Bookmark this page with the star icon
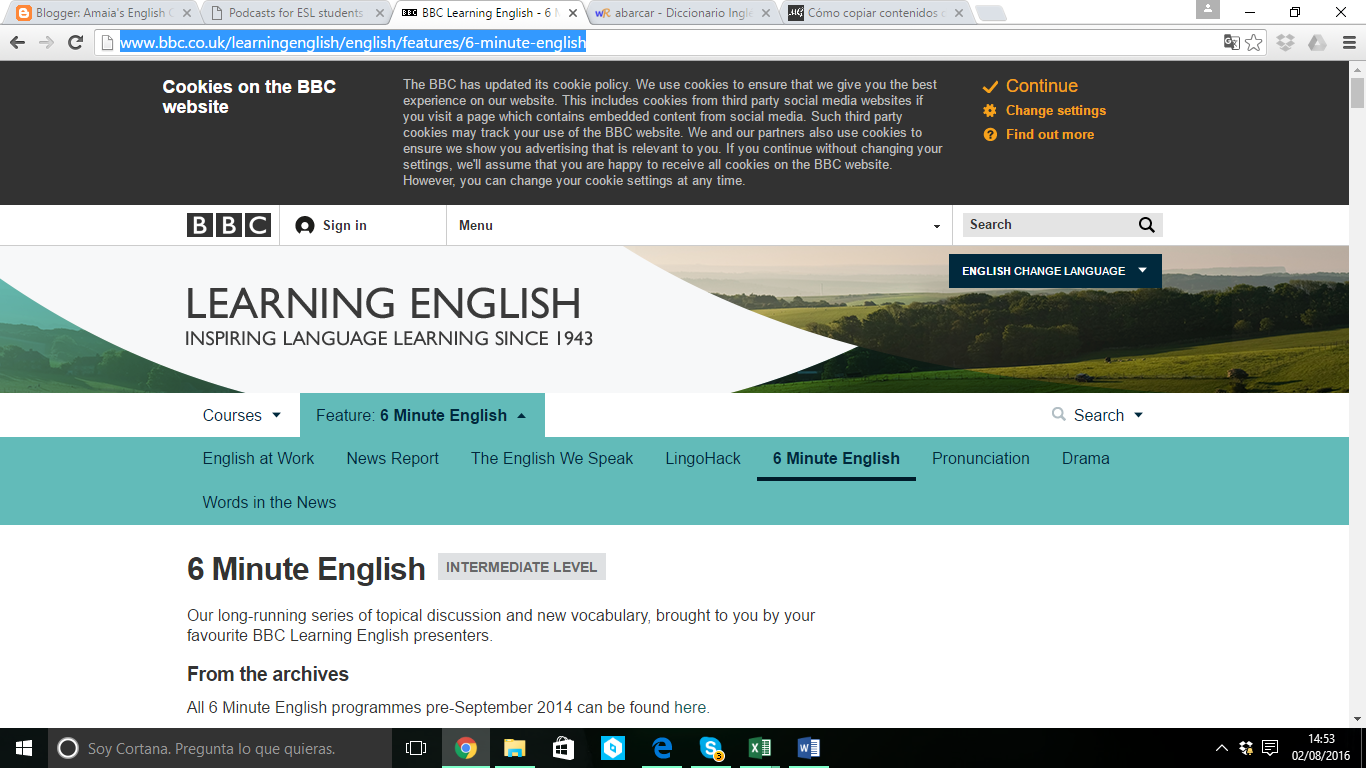Screen dimensions: 1366x768 coord(1254,43)
